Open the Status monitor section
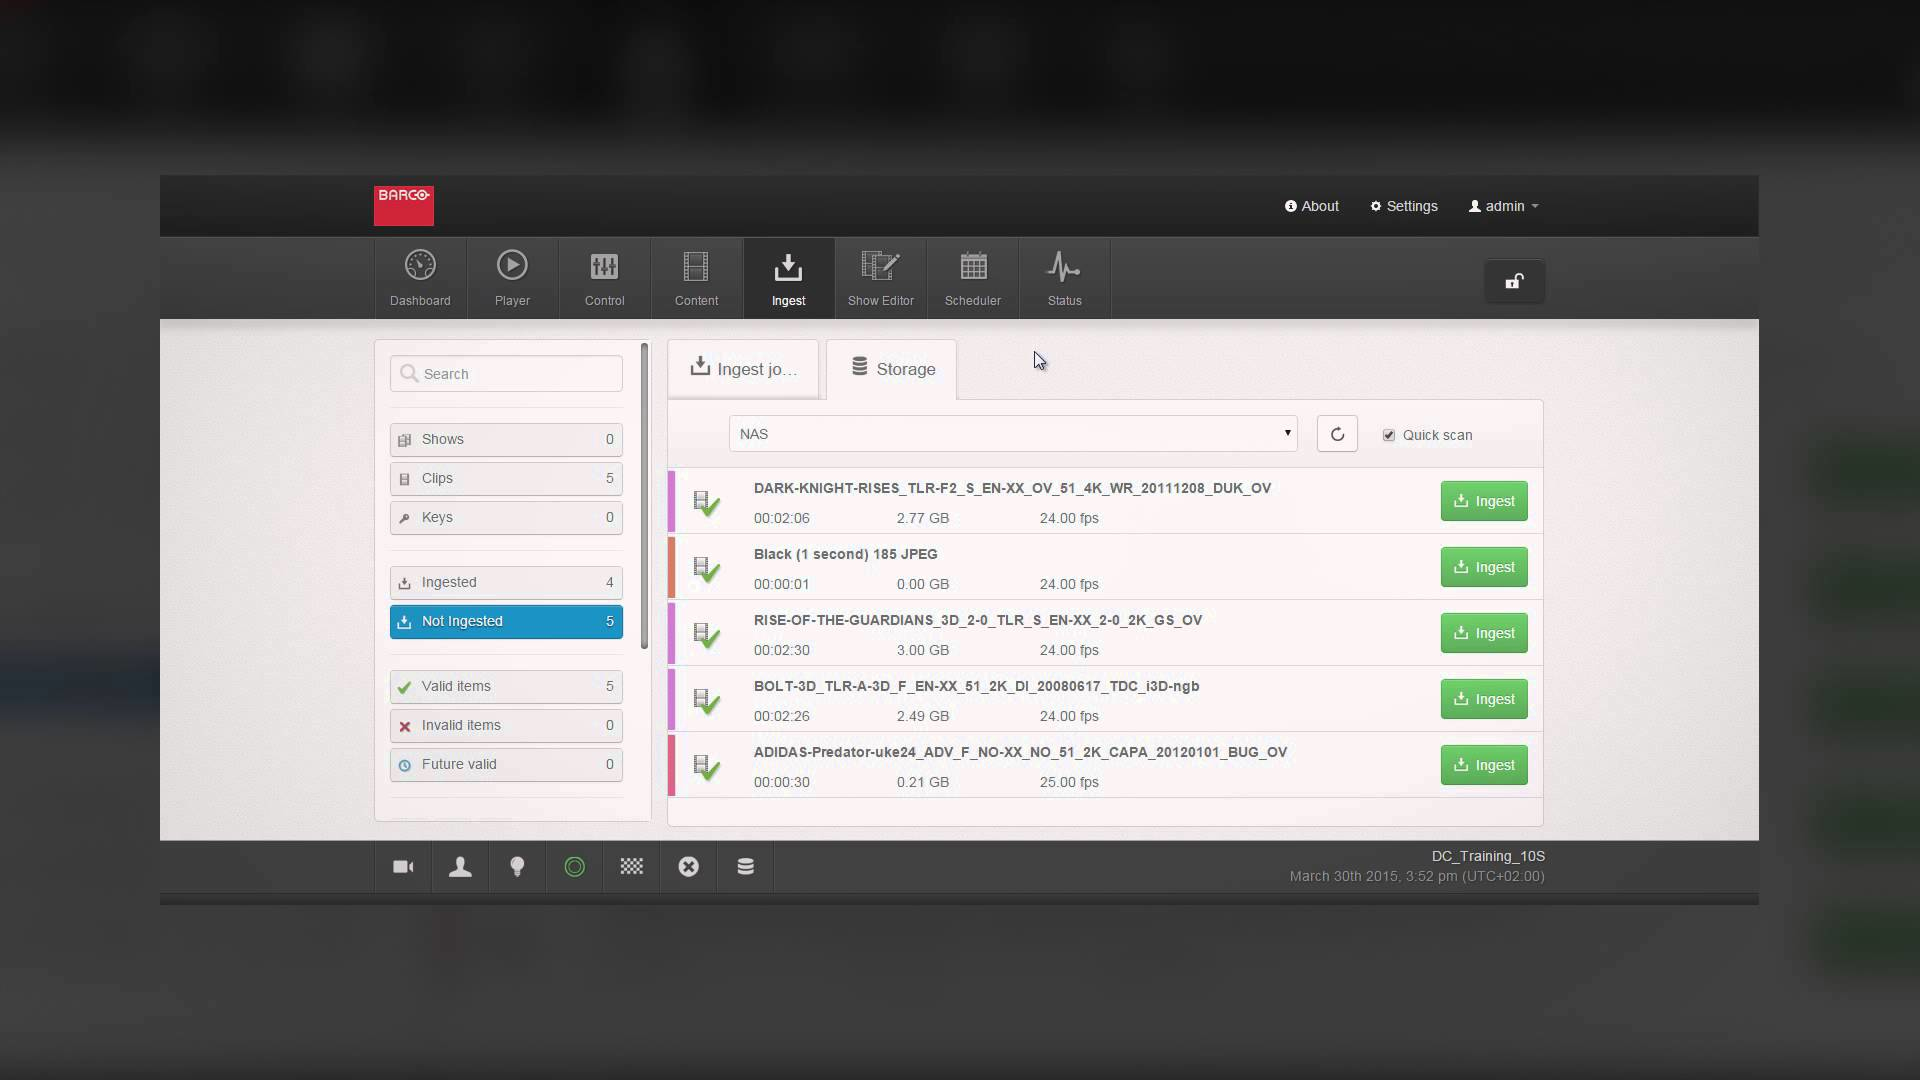Viewport: 1920px width, 1080px height. click(x=1064, y=278)
